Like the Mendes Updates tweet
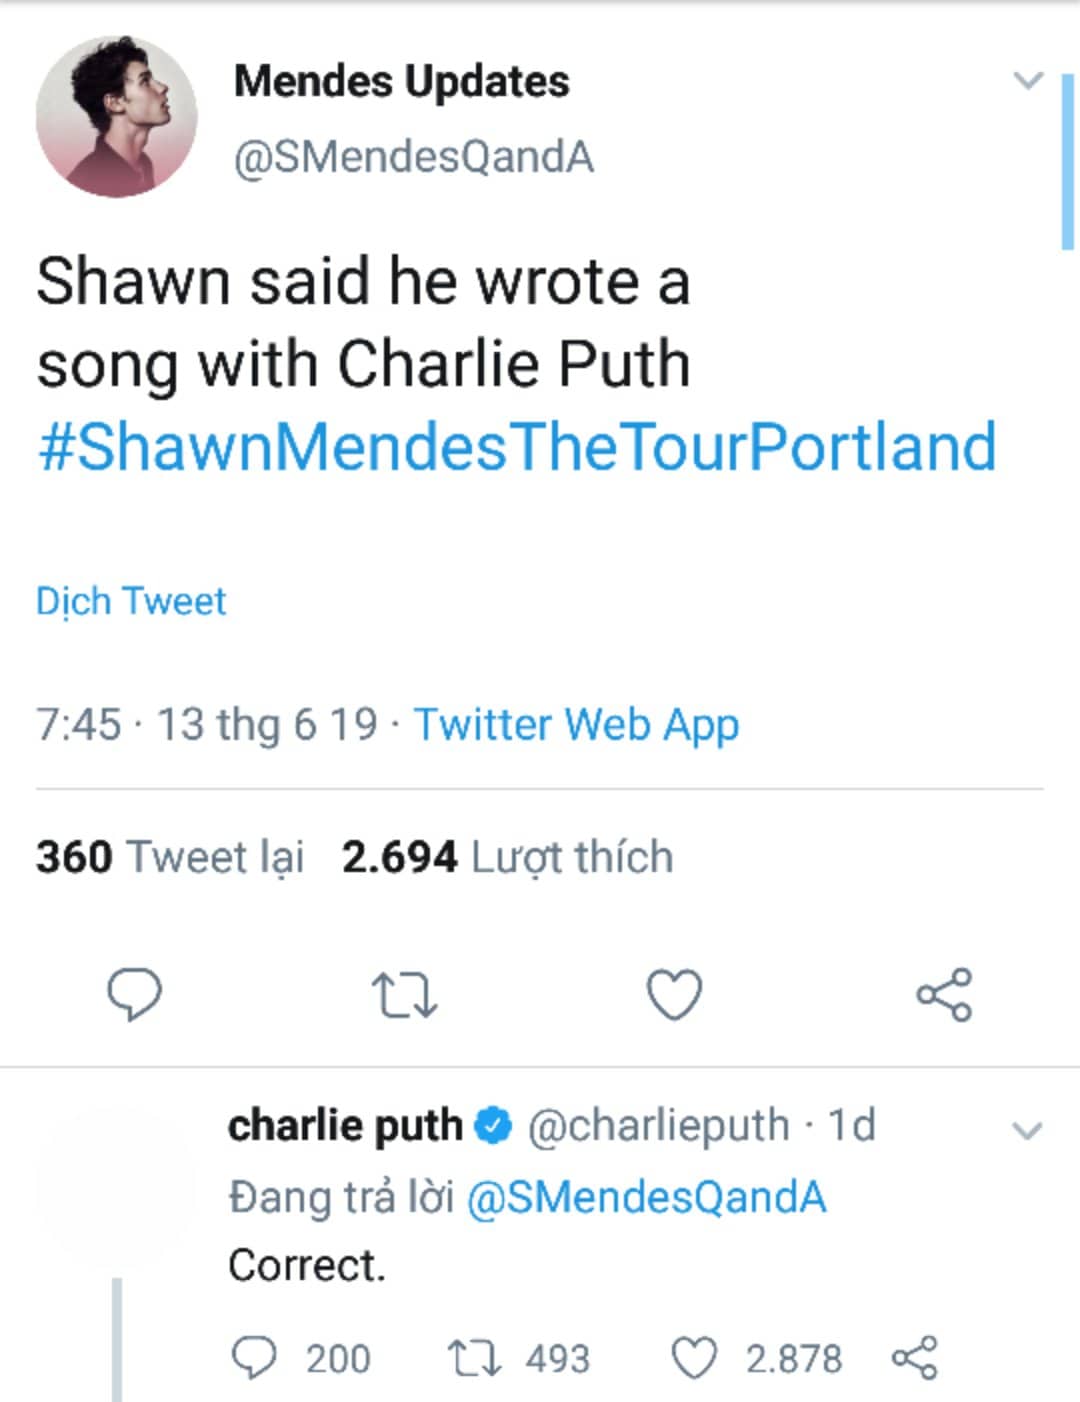 point(674,995)
